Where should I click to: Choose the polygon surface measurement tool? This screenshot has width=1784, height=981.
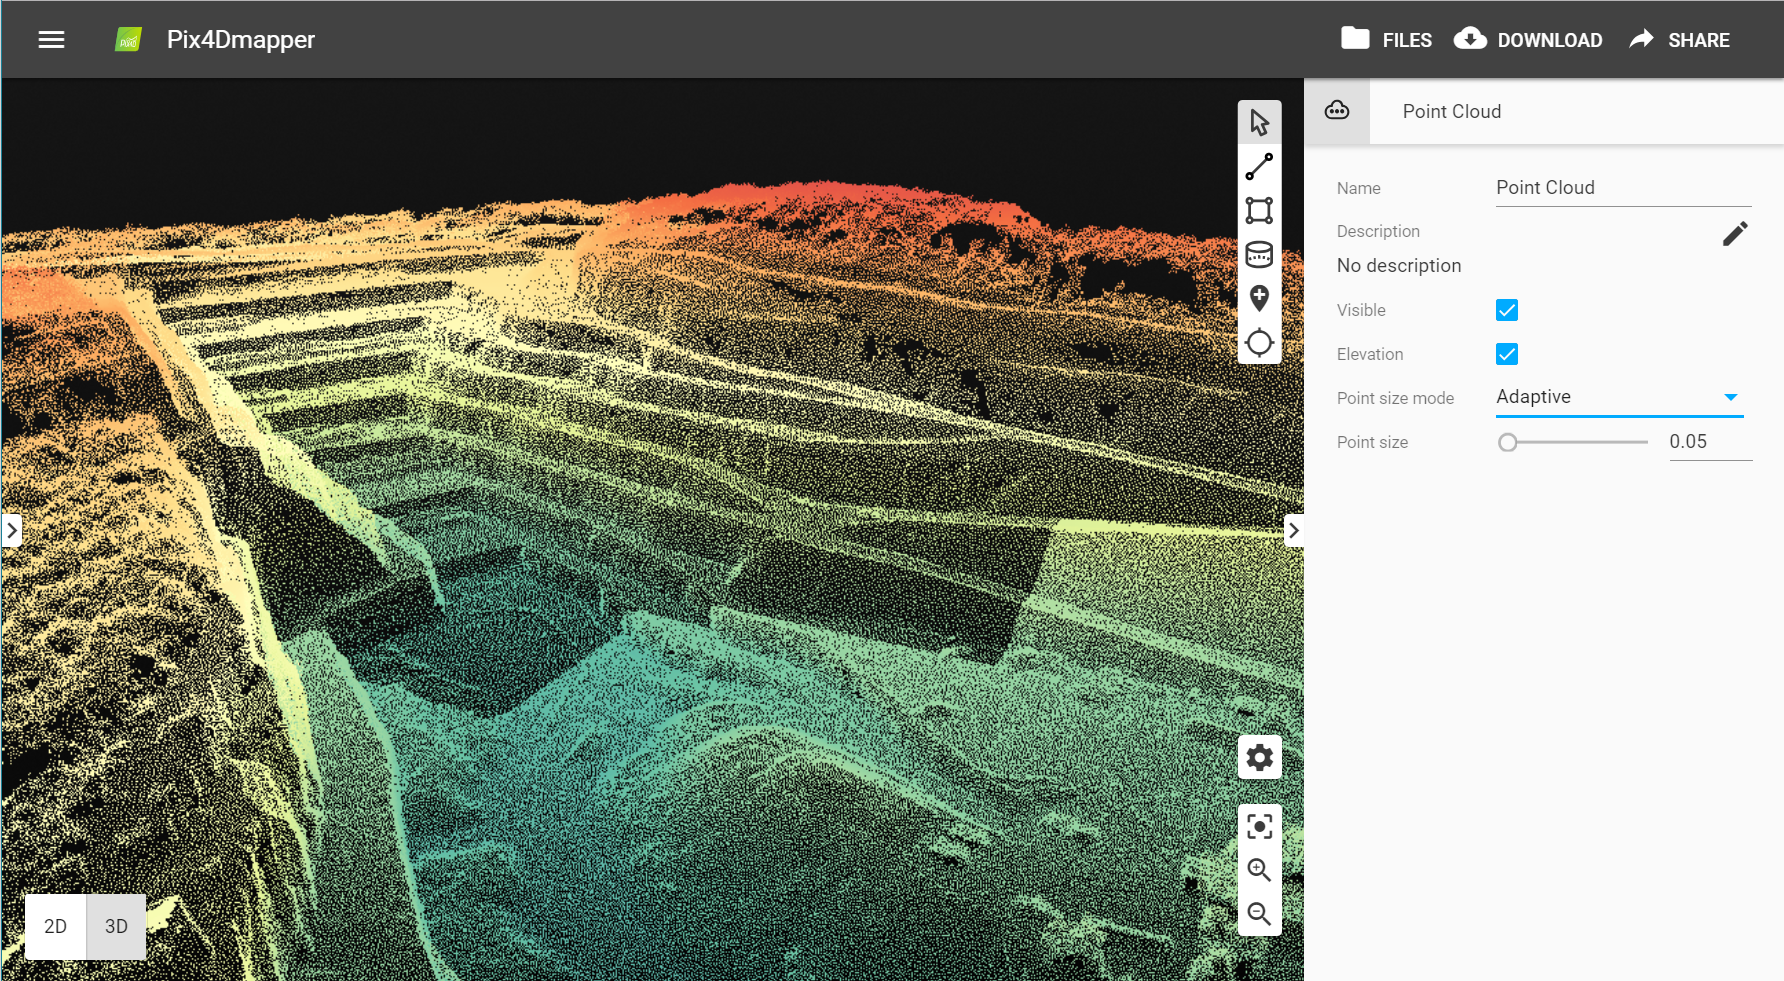[x=1259, y=211]
